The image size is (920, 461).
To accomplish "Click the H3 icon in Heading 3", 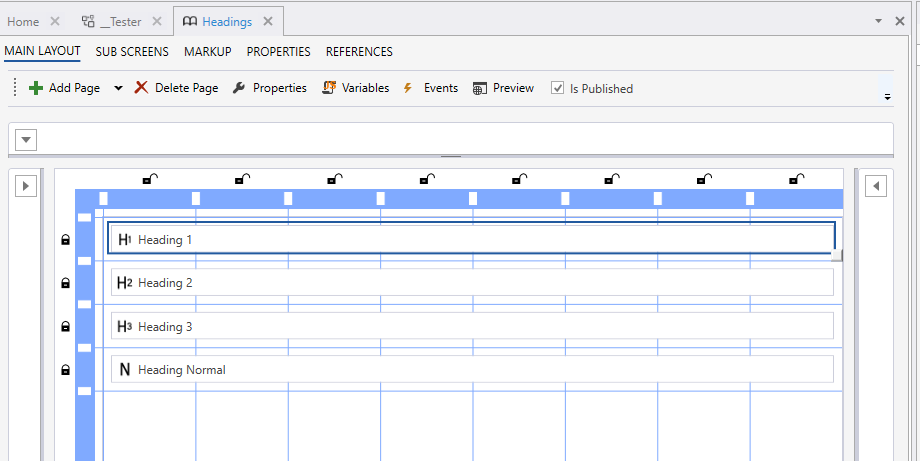I will click(x=124, y=327).
